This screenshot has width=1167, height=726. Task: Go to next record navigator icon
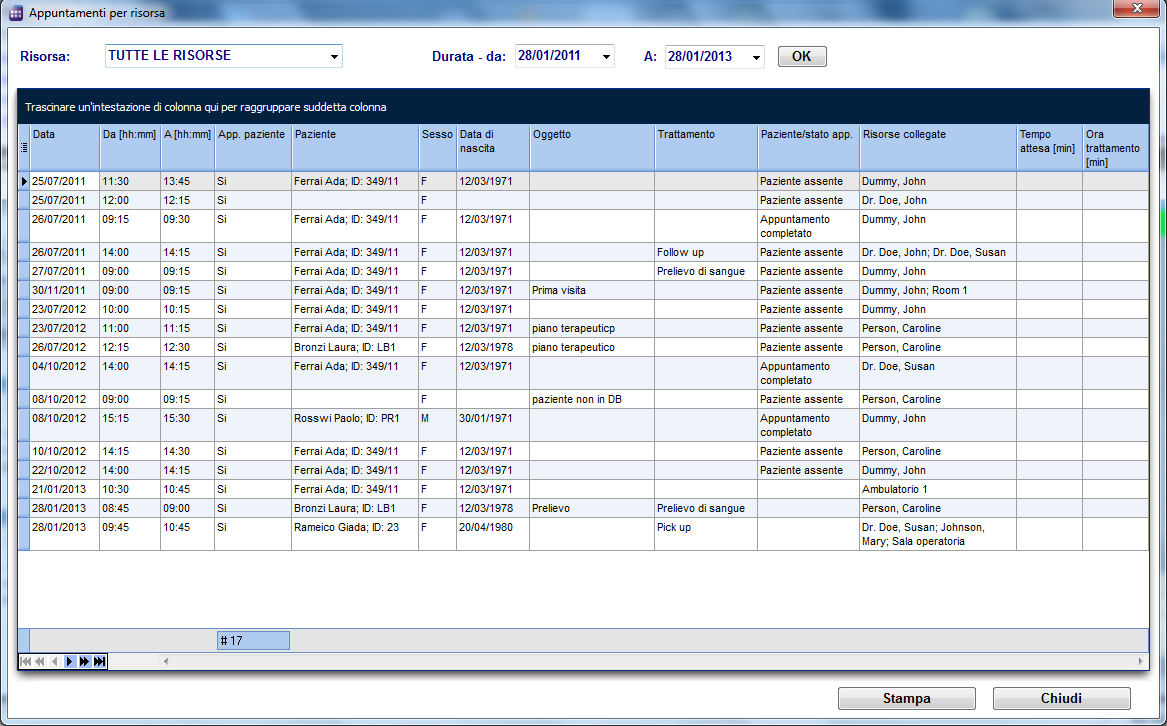pyautogui.click(x=70, y=661)
